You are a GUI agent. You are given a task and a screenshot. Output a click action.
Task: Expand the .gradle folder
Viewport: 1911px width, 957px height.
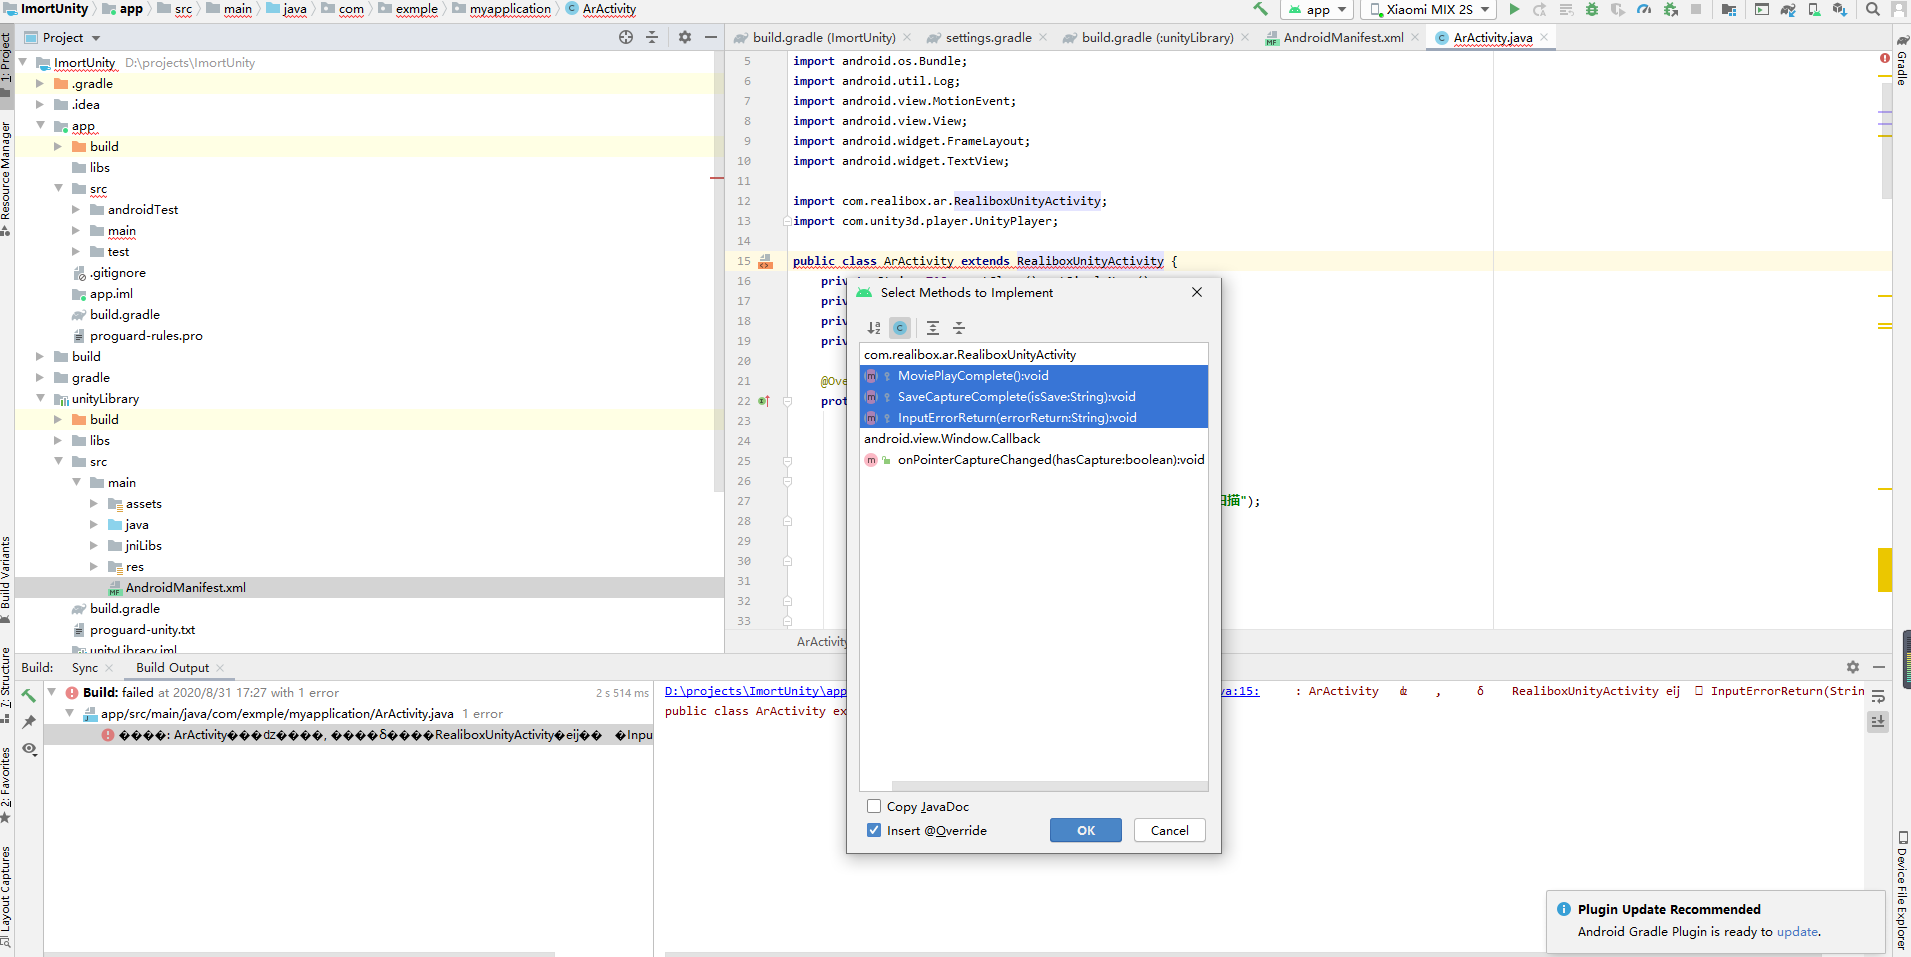click(40, 83)
